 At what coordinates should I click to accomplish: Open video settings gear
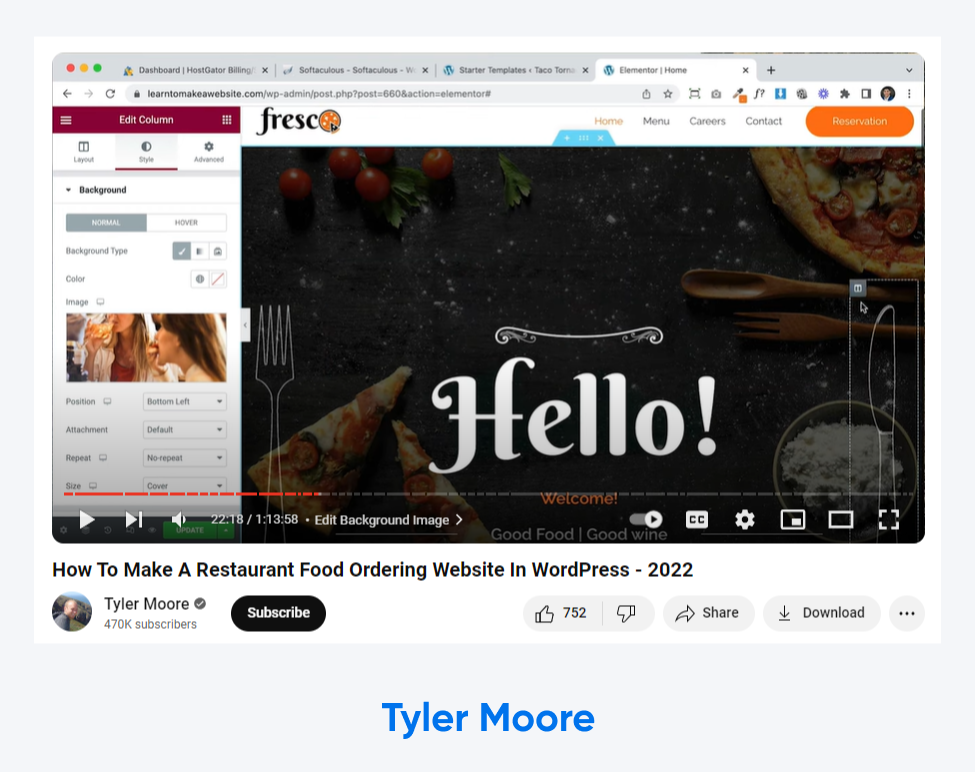pyautogui.click(x=744, y=519)
